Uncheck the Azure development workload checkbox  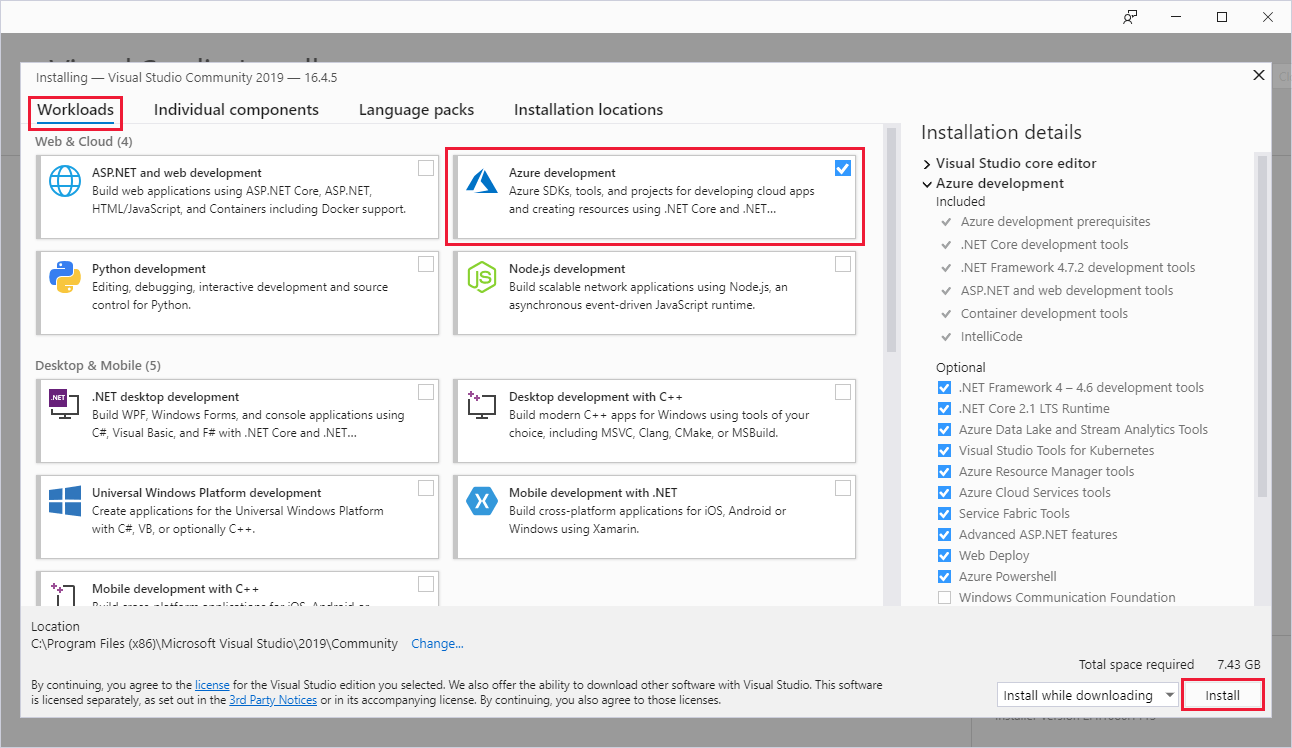click(x=843, y=168)
